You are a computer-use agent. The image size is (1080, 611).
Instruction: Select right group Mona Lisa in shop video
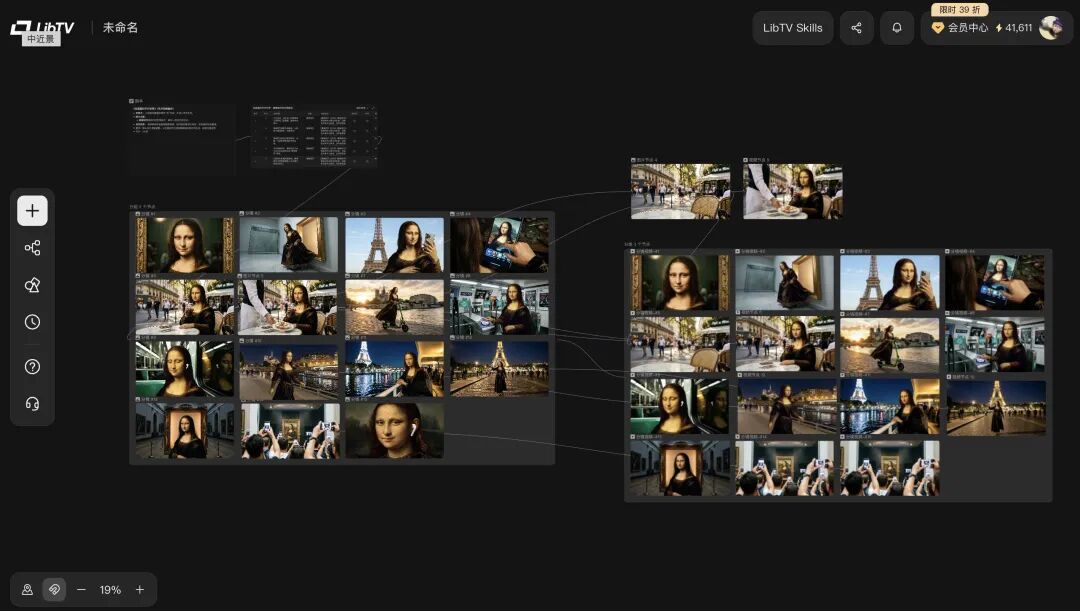pyautogui.click(x=995, y=344)
